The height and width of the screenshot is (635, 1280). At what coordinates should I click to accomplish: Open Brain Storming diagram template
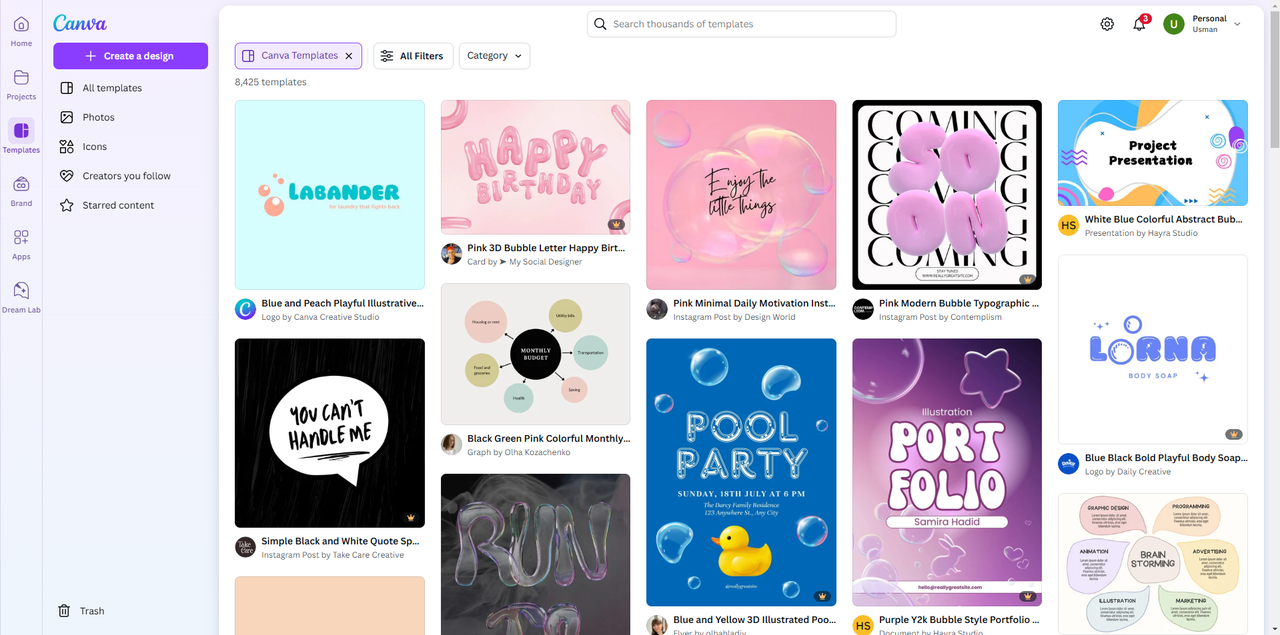click(1153, 564)
